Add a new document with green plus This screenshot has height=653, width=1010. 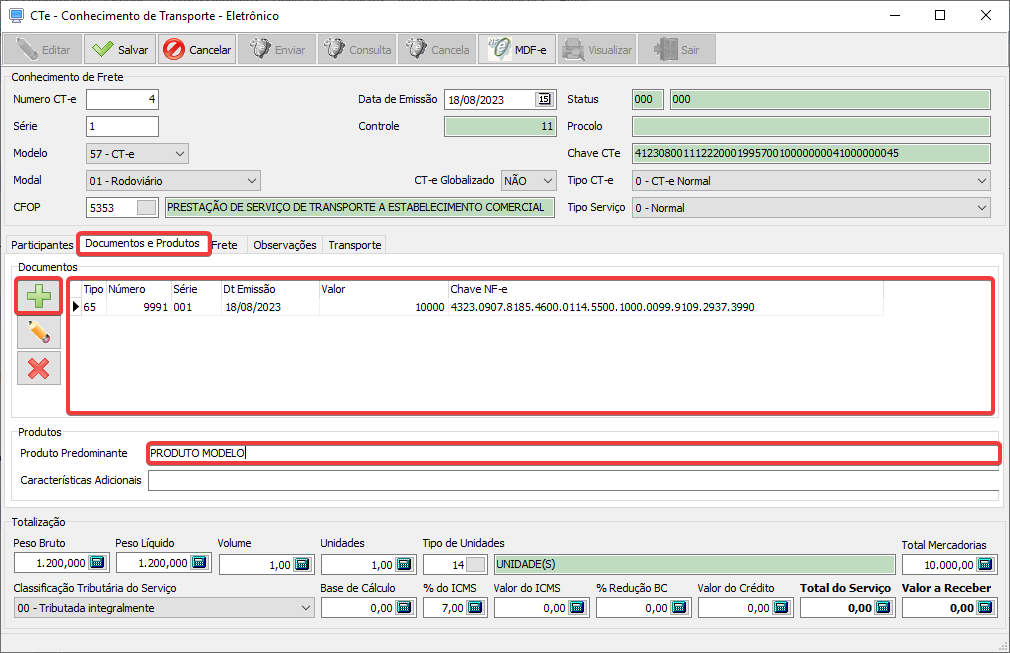pos(39,296)
